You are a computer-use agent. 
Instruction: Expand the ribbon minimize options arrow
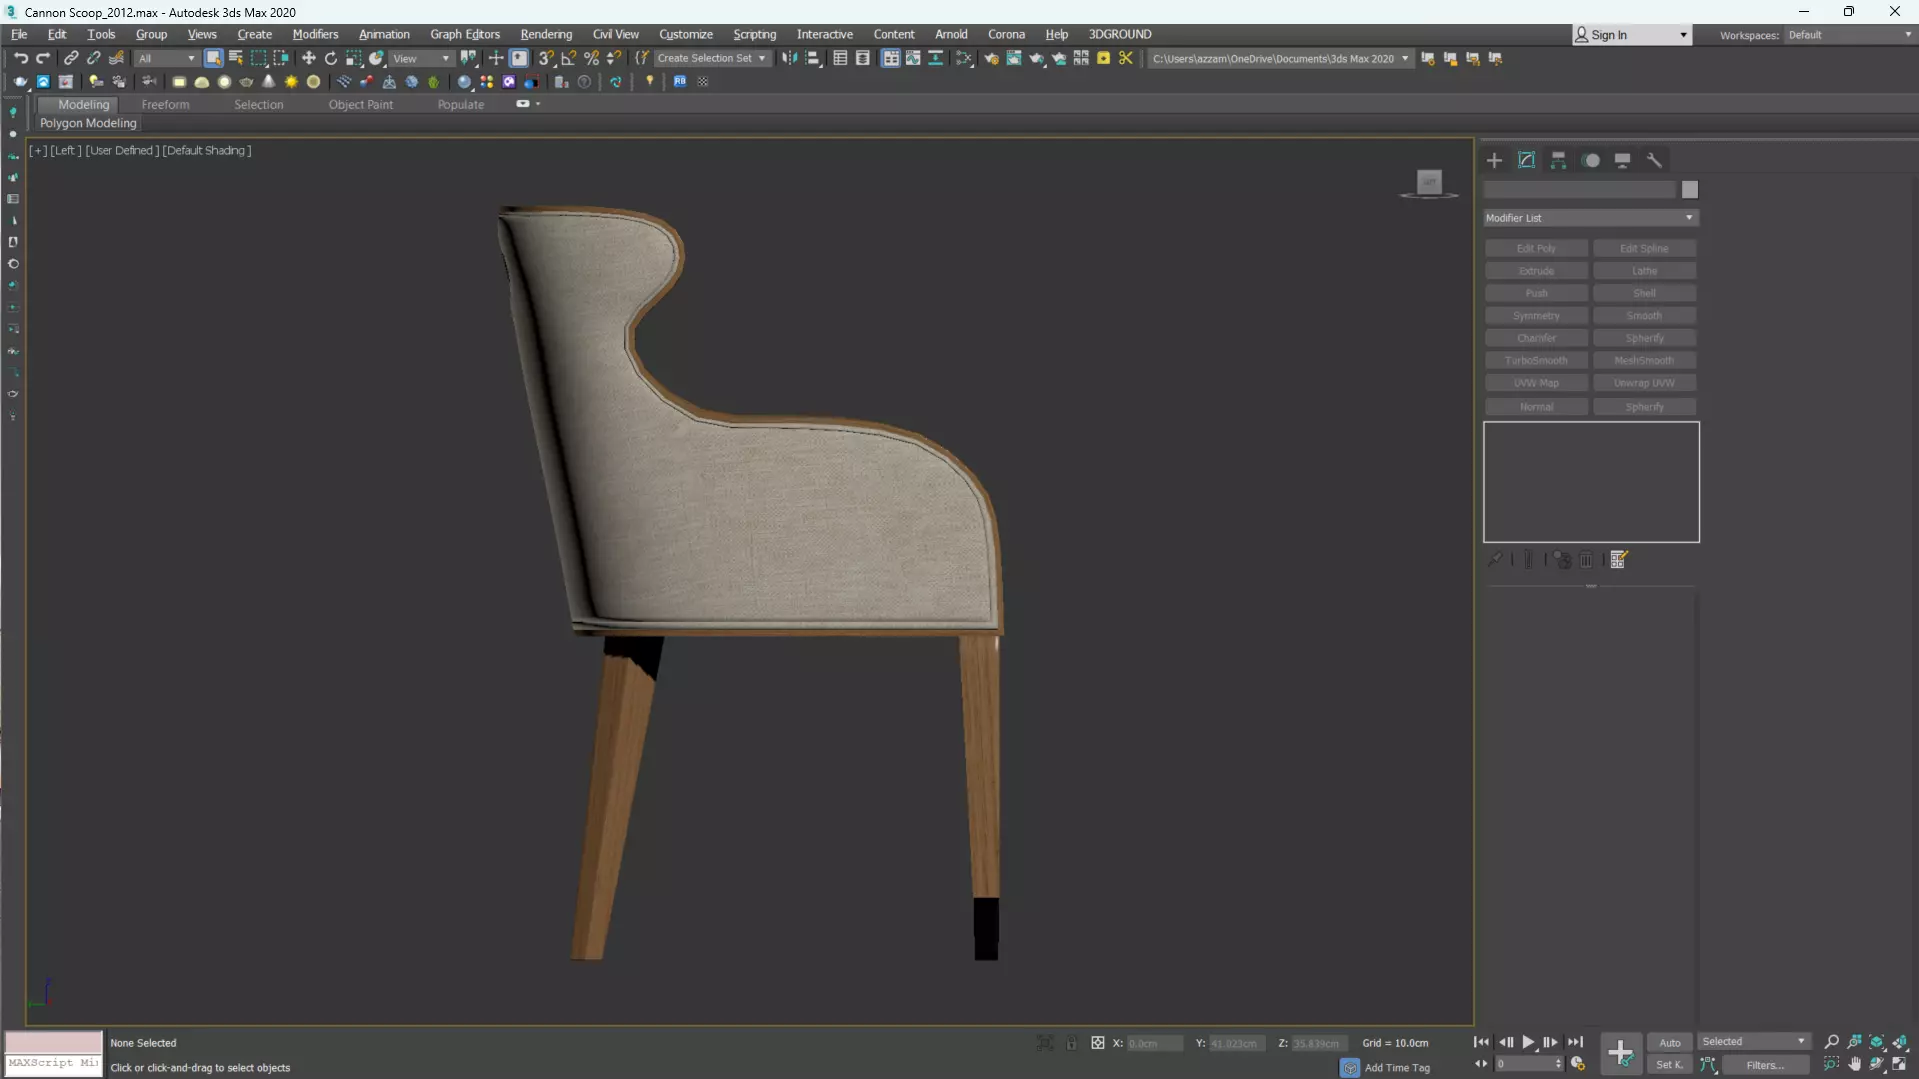(x=538, y=104)
